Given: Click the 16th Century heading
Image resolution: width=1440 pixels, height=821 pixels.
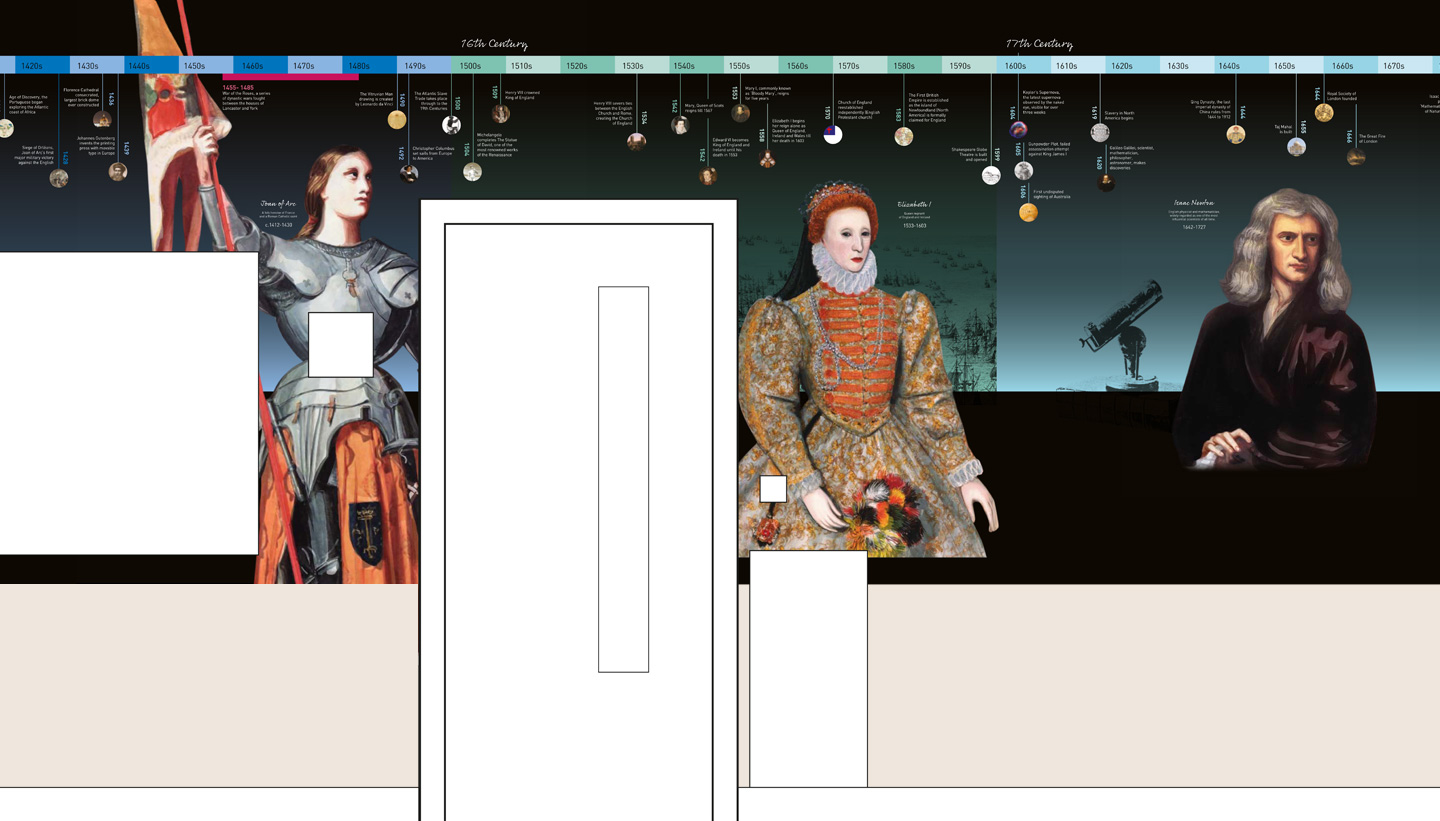Looking at the screenshot, I should tap(494, 44).
